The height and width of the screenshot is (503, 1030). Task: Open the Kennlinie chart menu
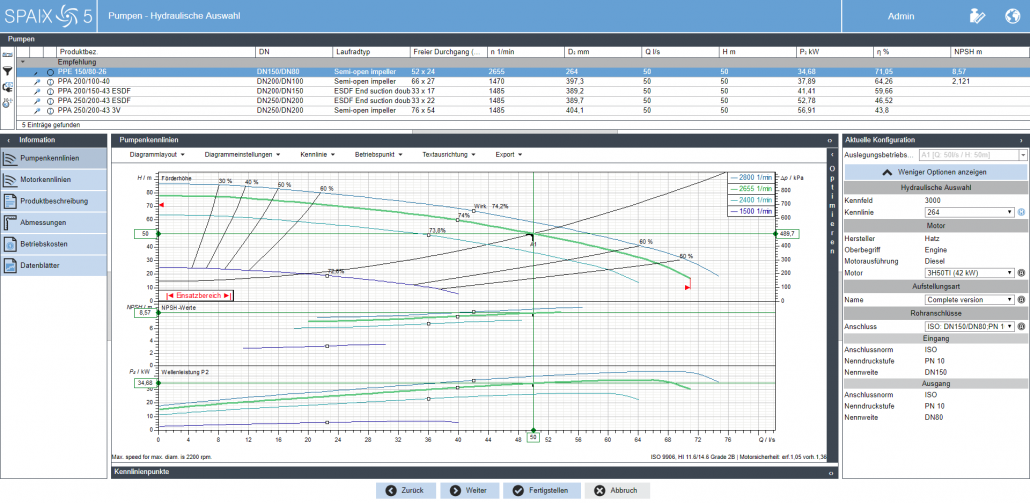point(318,155)
